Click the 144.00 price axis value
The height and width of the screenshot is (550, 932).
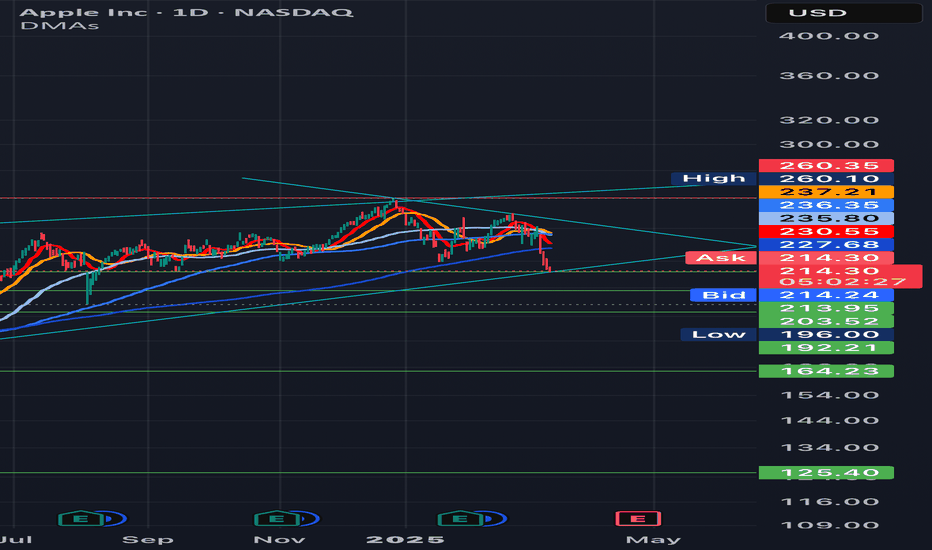829,420
